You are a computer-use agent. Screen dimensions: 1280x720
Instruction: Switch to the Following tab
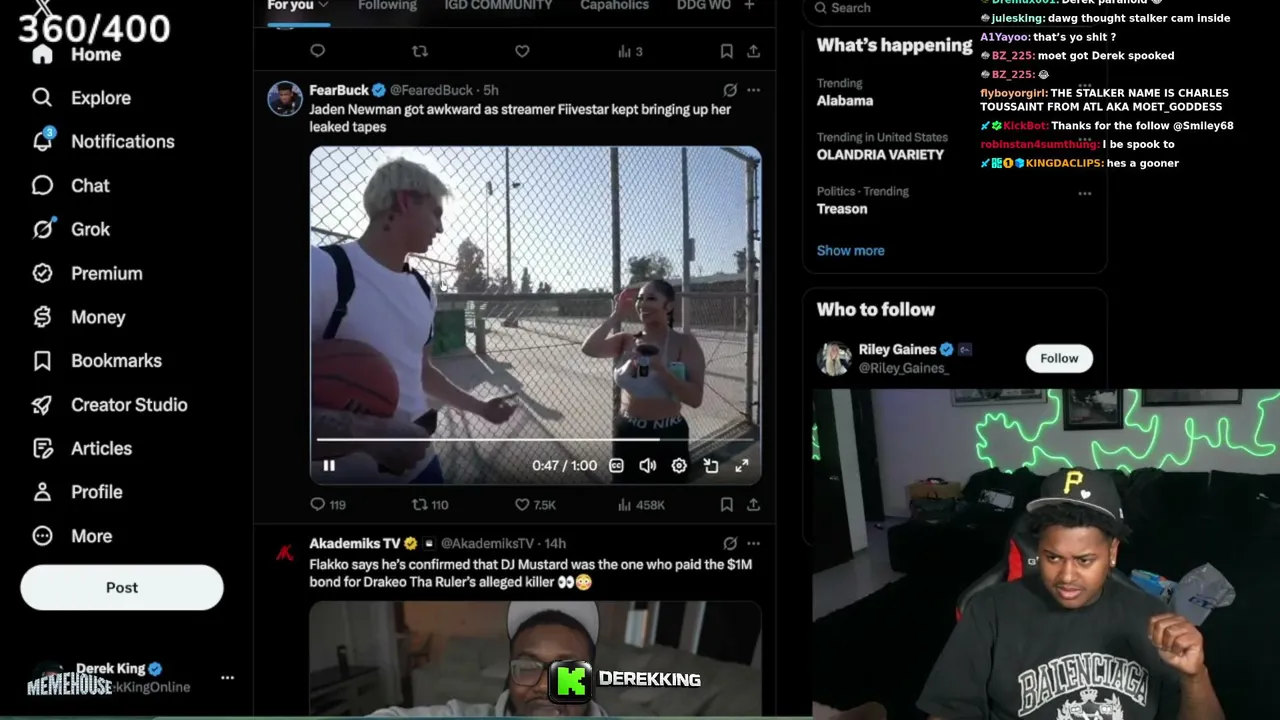(x=387, y=6)
